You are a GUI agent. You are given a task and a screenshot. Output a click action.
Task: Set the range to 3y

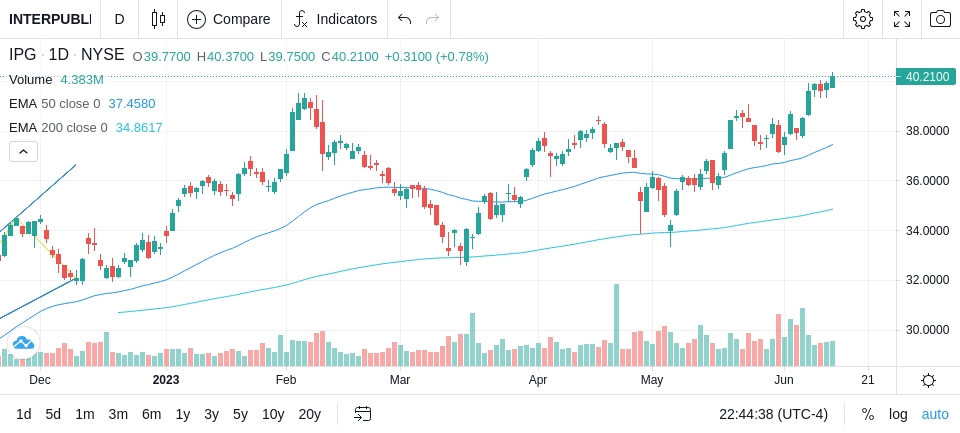211,415
